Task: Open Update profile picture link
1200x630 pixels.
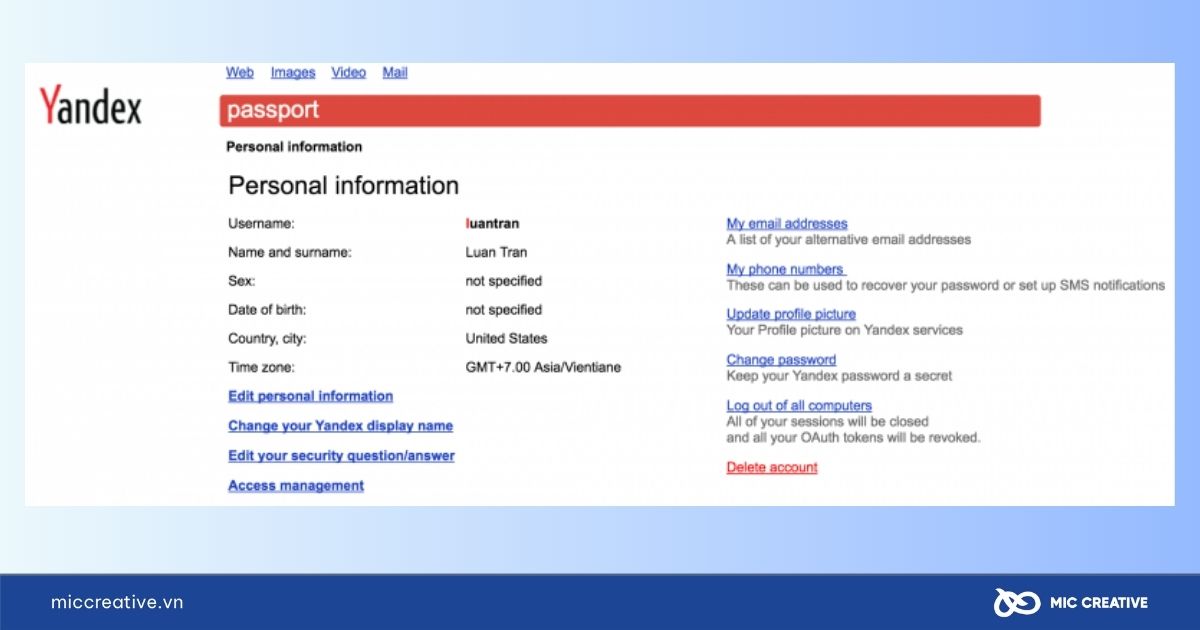Action: pos(791,314)
